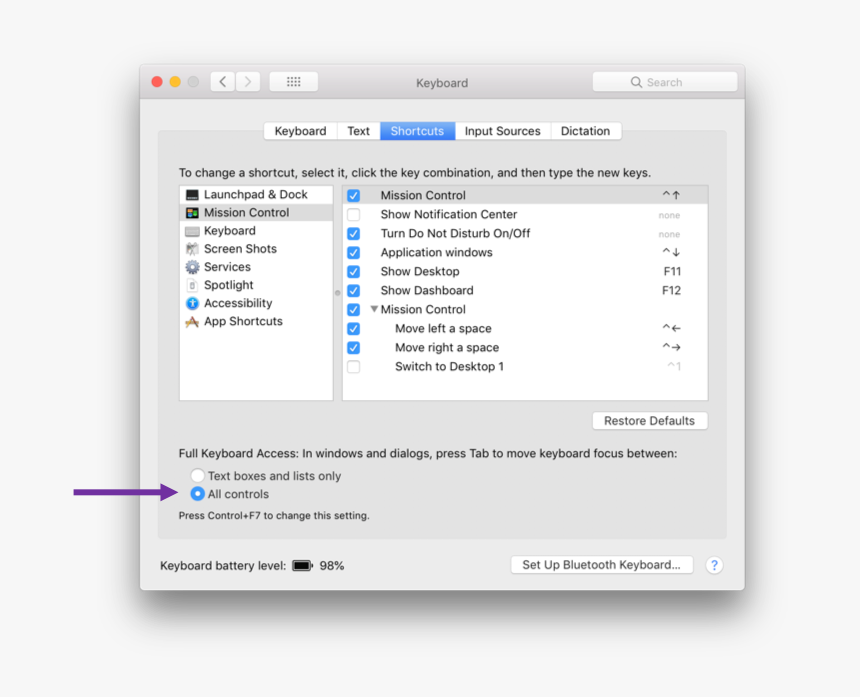Image resolution: width=860 pixels, height=697 pixels.
Task: Click the Spotlight category icon
Action: pyautogui.click(x=192, y=285)
